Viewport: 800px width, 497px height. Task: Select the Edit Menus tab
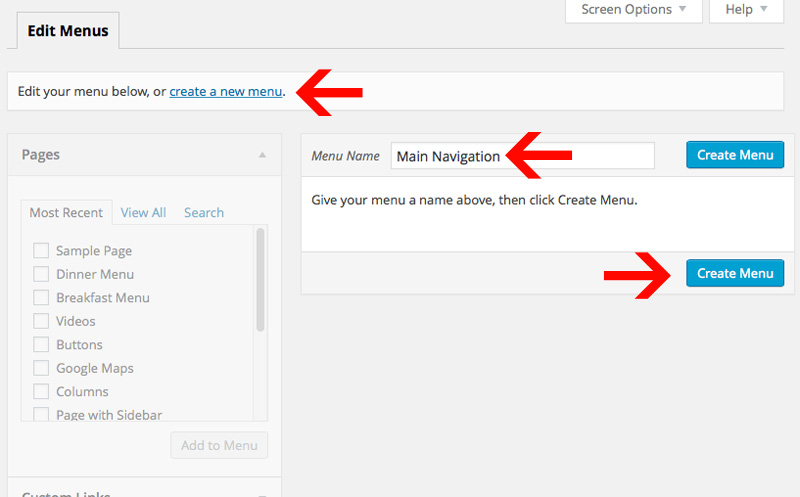point(68,31)
